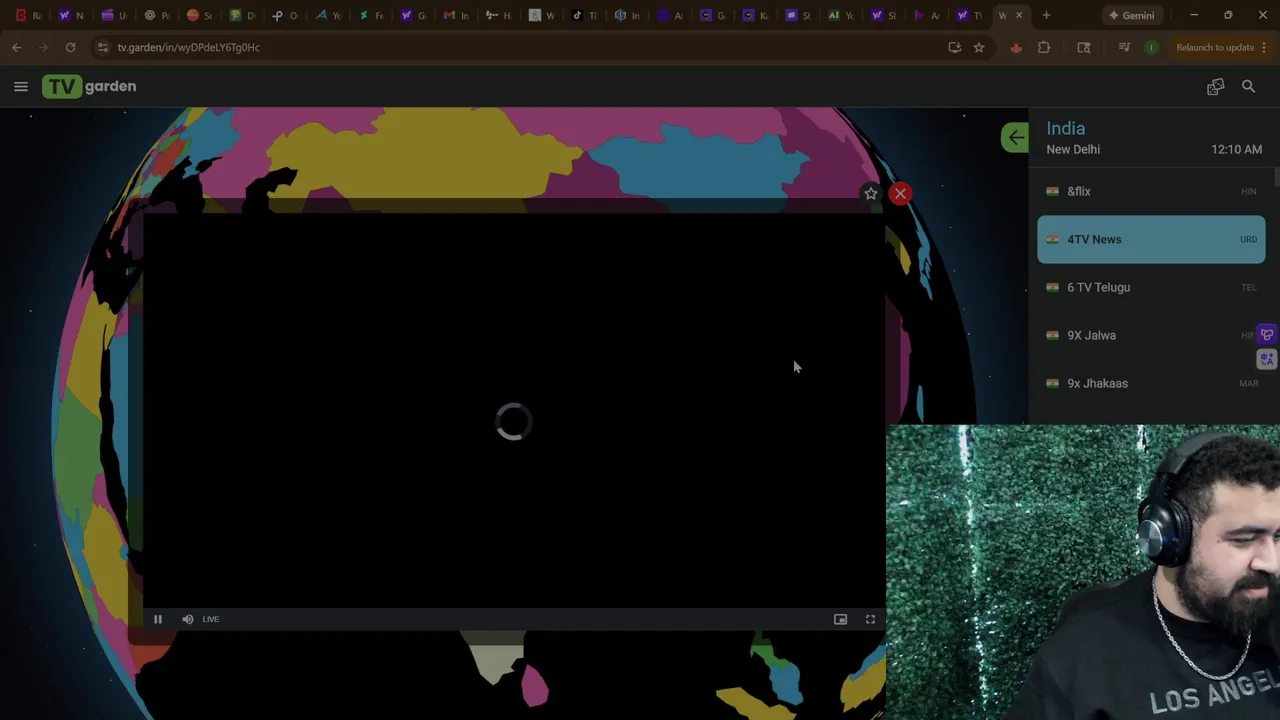Click the TEL tag on 6 TV Telugu
Viewport: 1280px width, 720px height.
(1249, 288)
